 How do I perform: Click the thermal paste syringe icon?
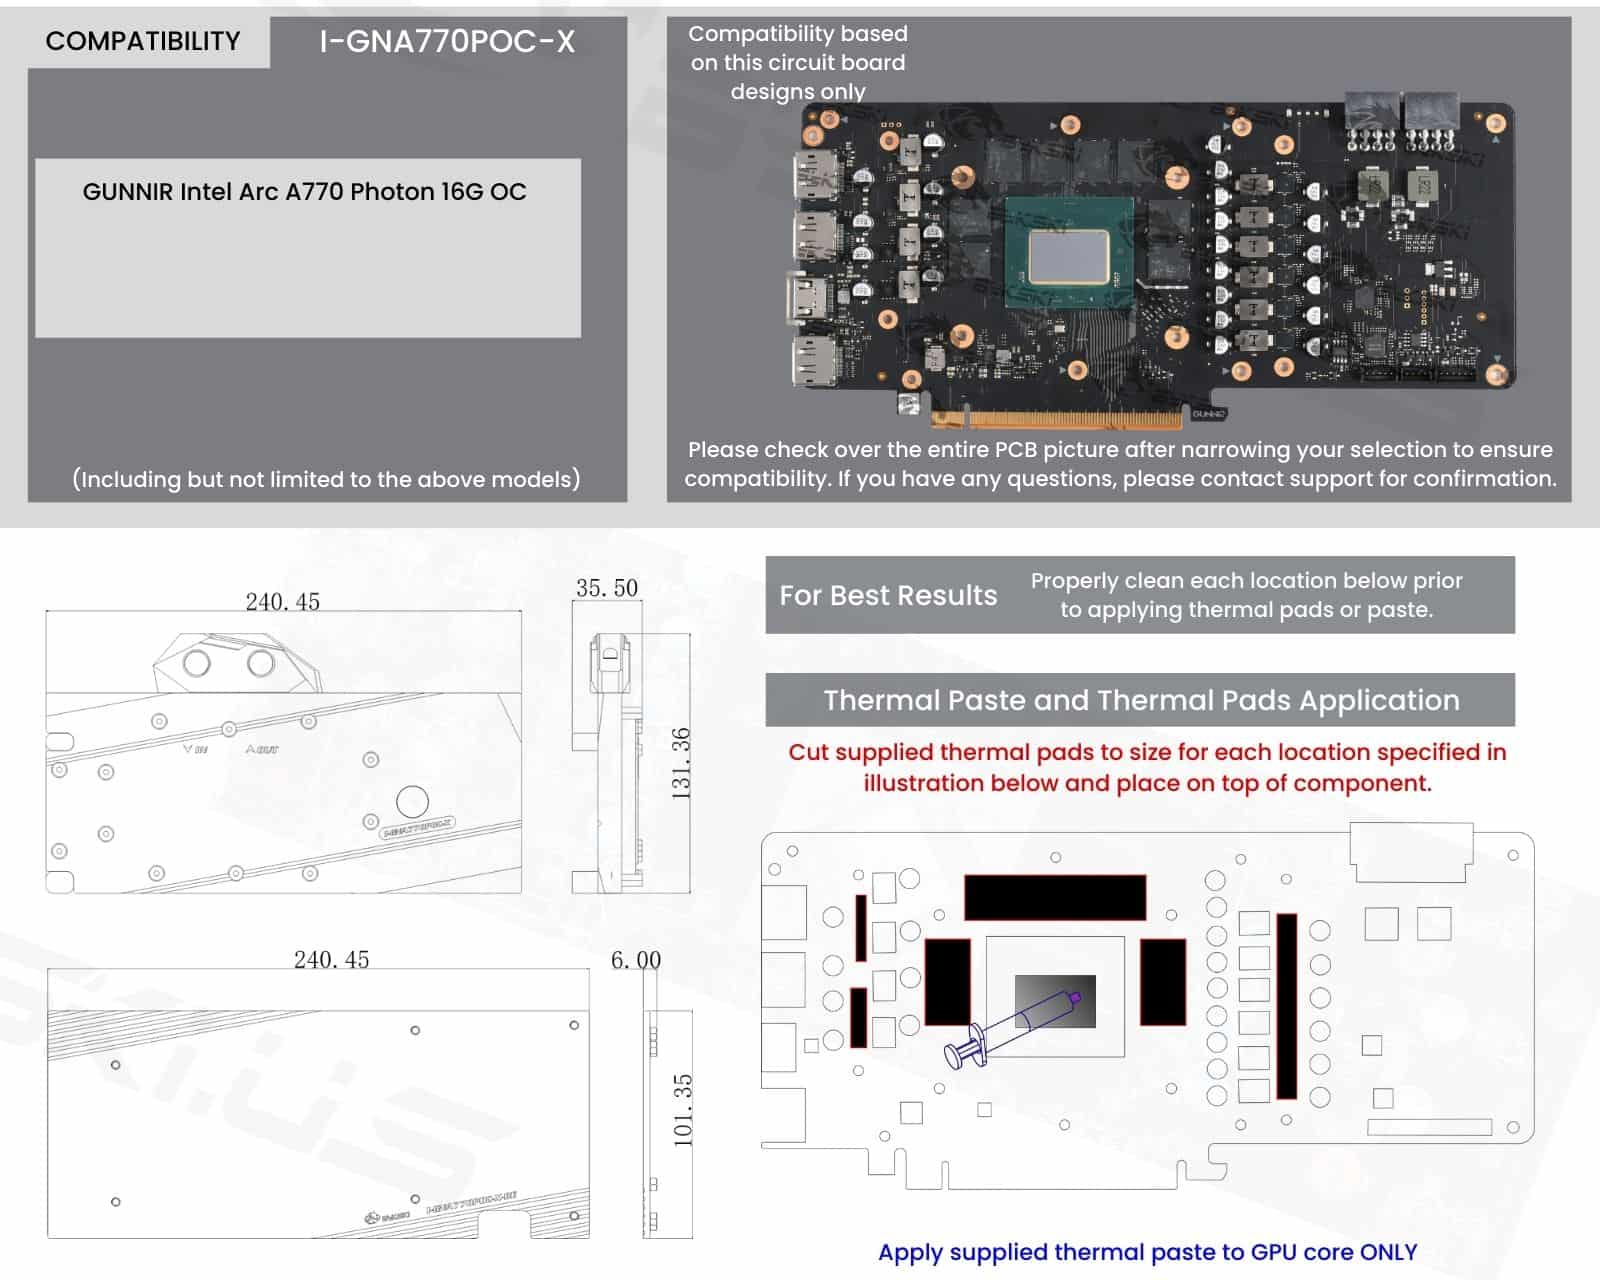(x=1010, y=1030)
